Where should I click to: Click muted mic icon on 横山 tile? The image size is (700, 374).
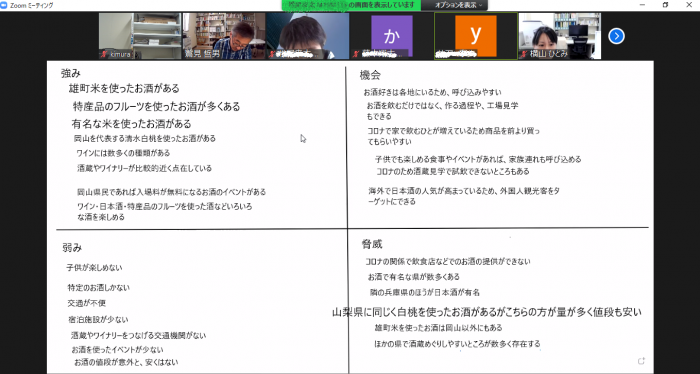click(524, 54)
